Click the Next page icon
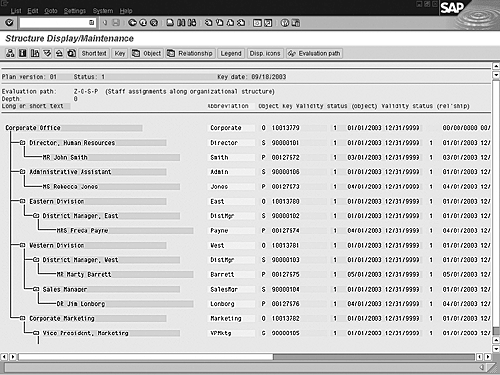The image size is (500, 375). coord(230,23)
